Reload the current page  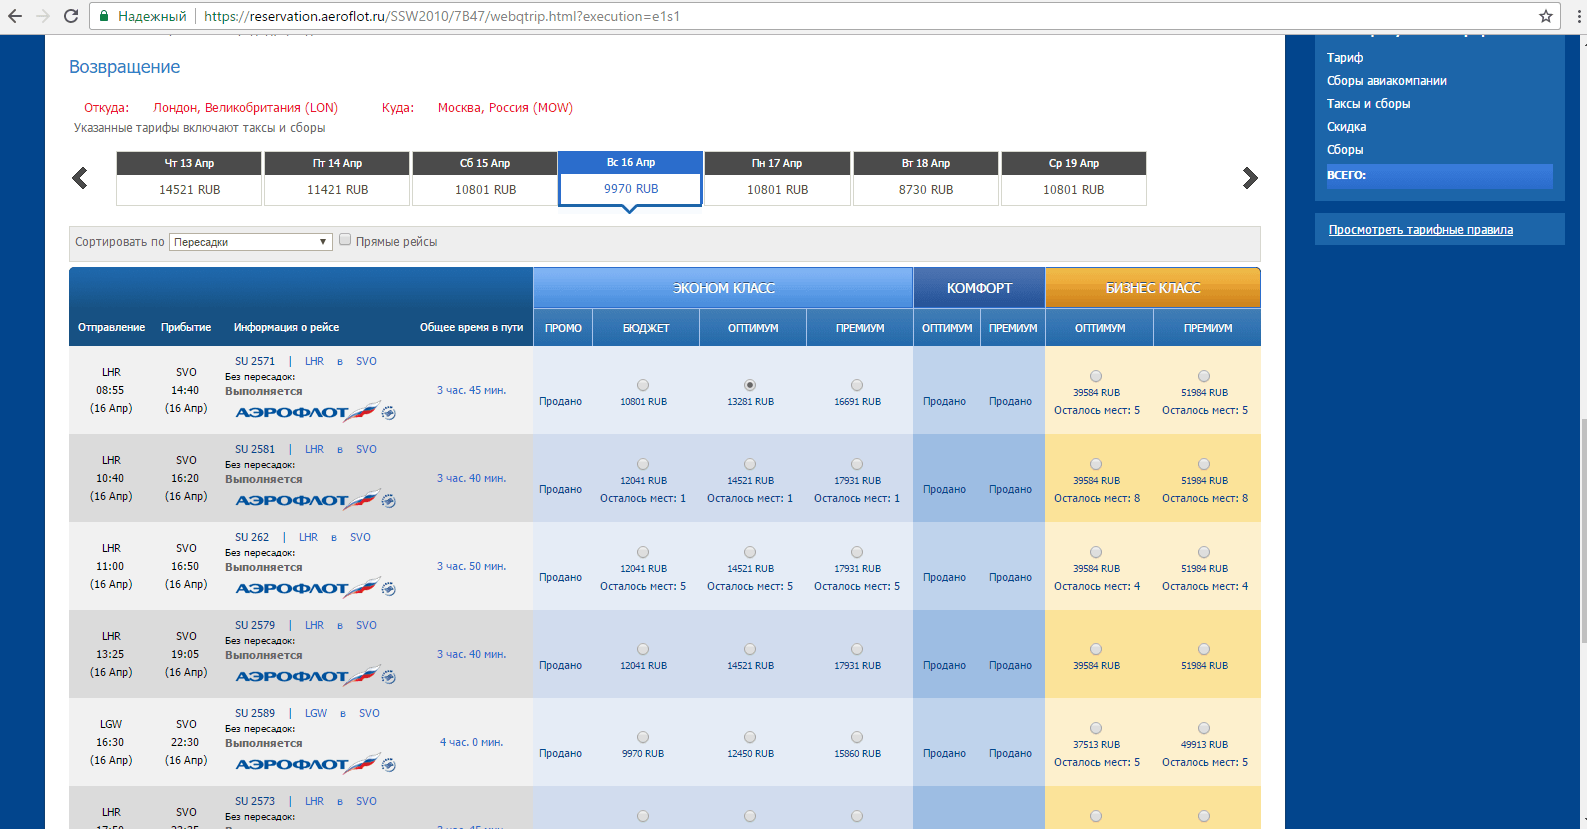click(71, 16)
